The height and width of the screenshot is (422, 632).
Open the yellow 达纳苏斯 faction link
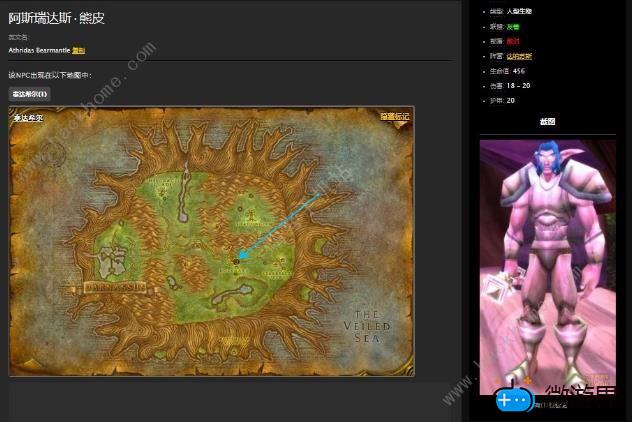pos(519,56)
